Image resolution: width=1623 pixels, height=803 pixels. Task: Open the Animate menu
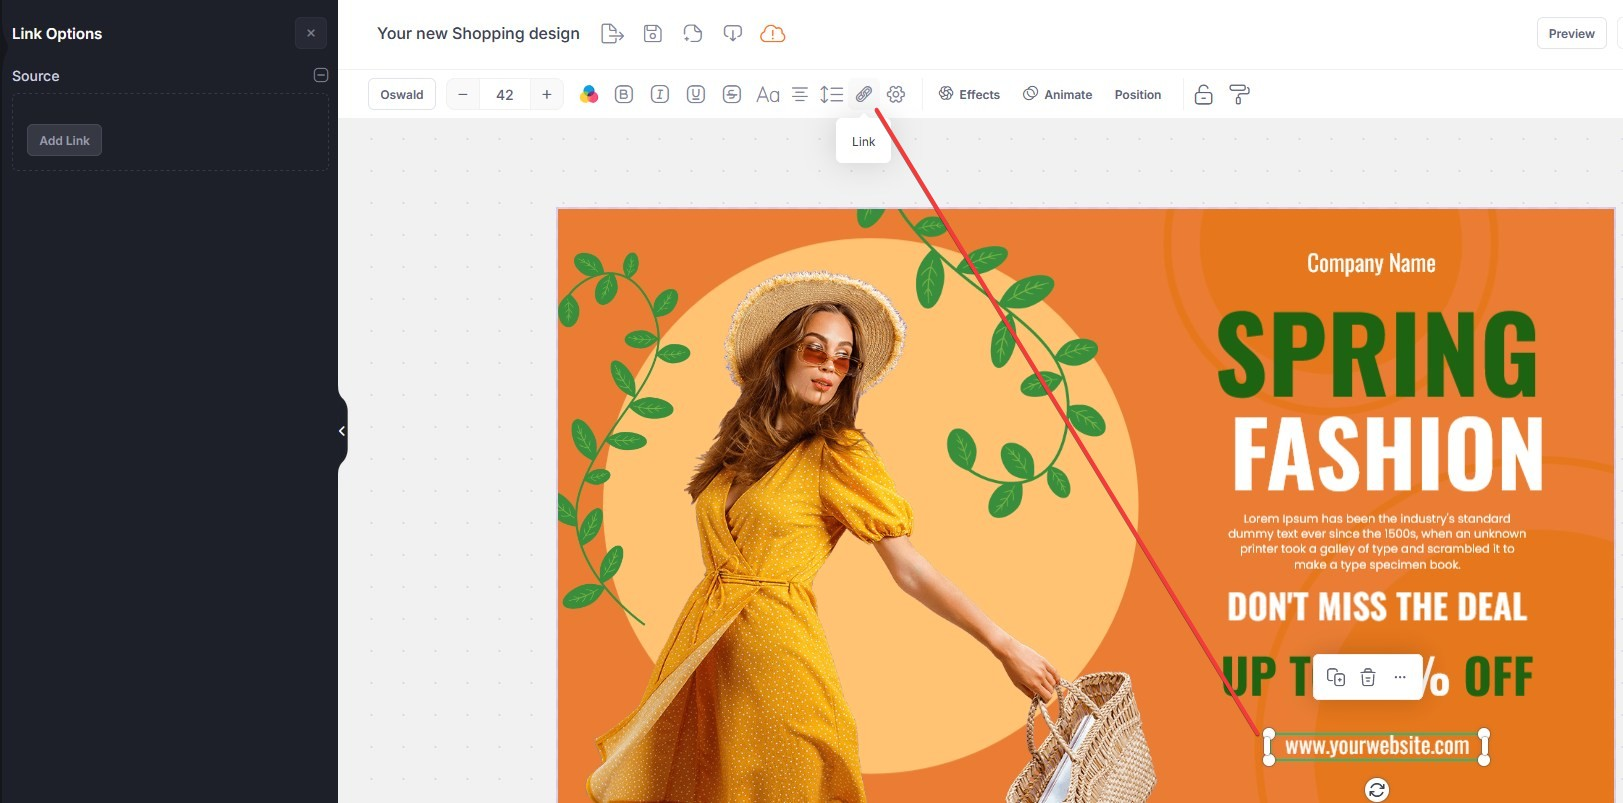point(1057,94)
